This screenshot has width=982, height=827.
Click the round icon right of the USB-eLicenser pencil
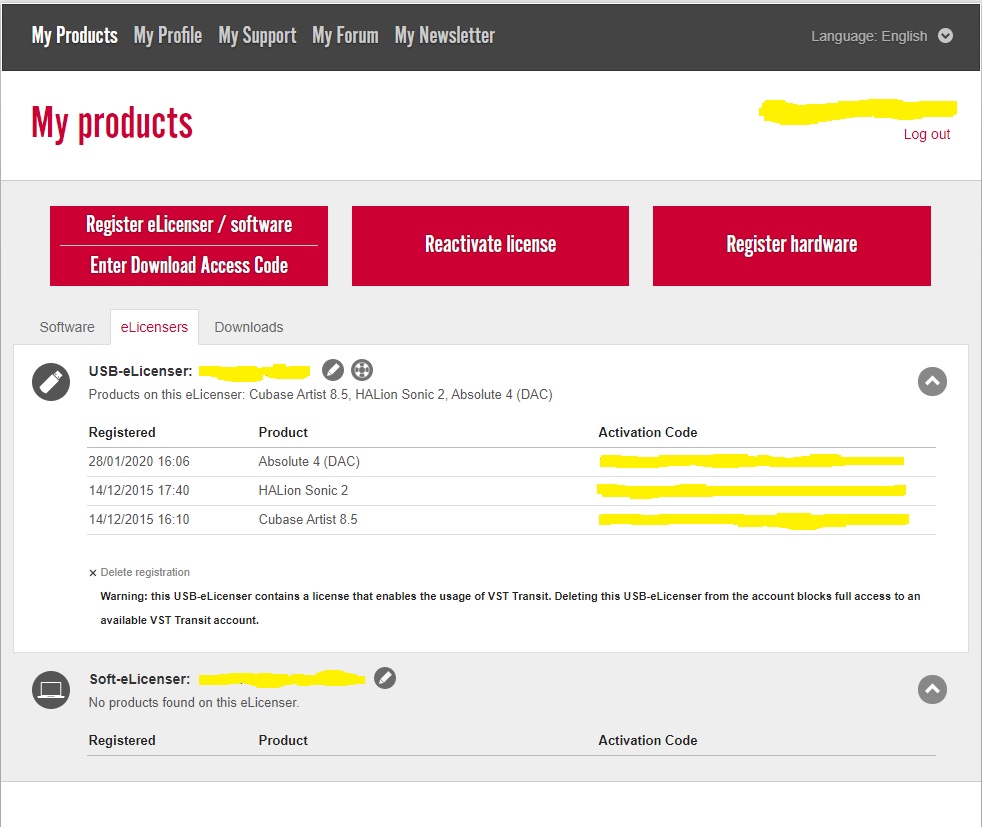(x=361, y=370)
